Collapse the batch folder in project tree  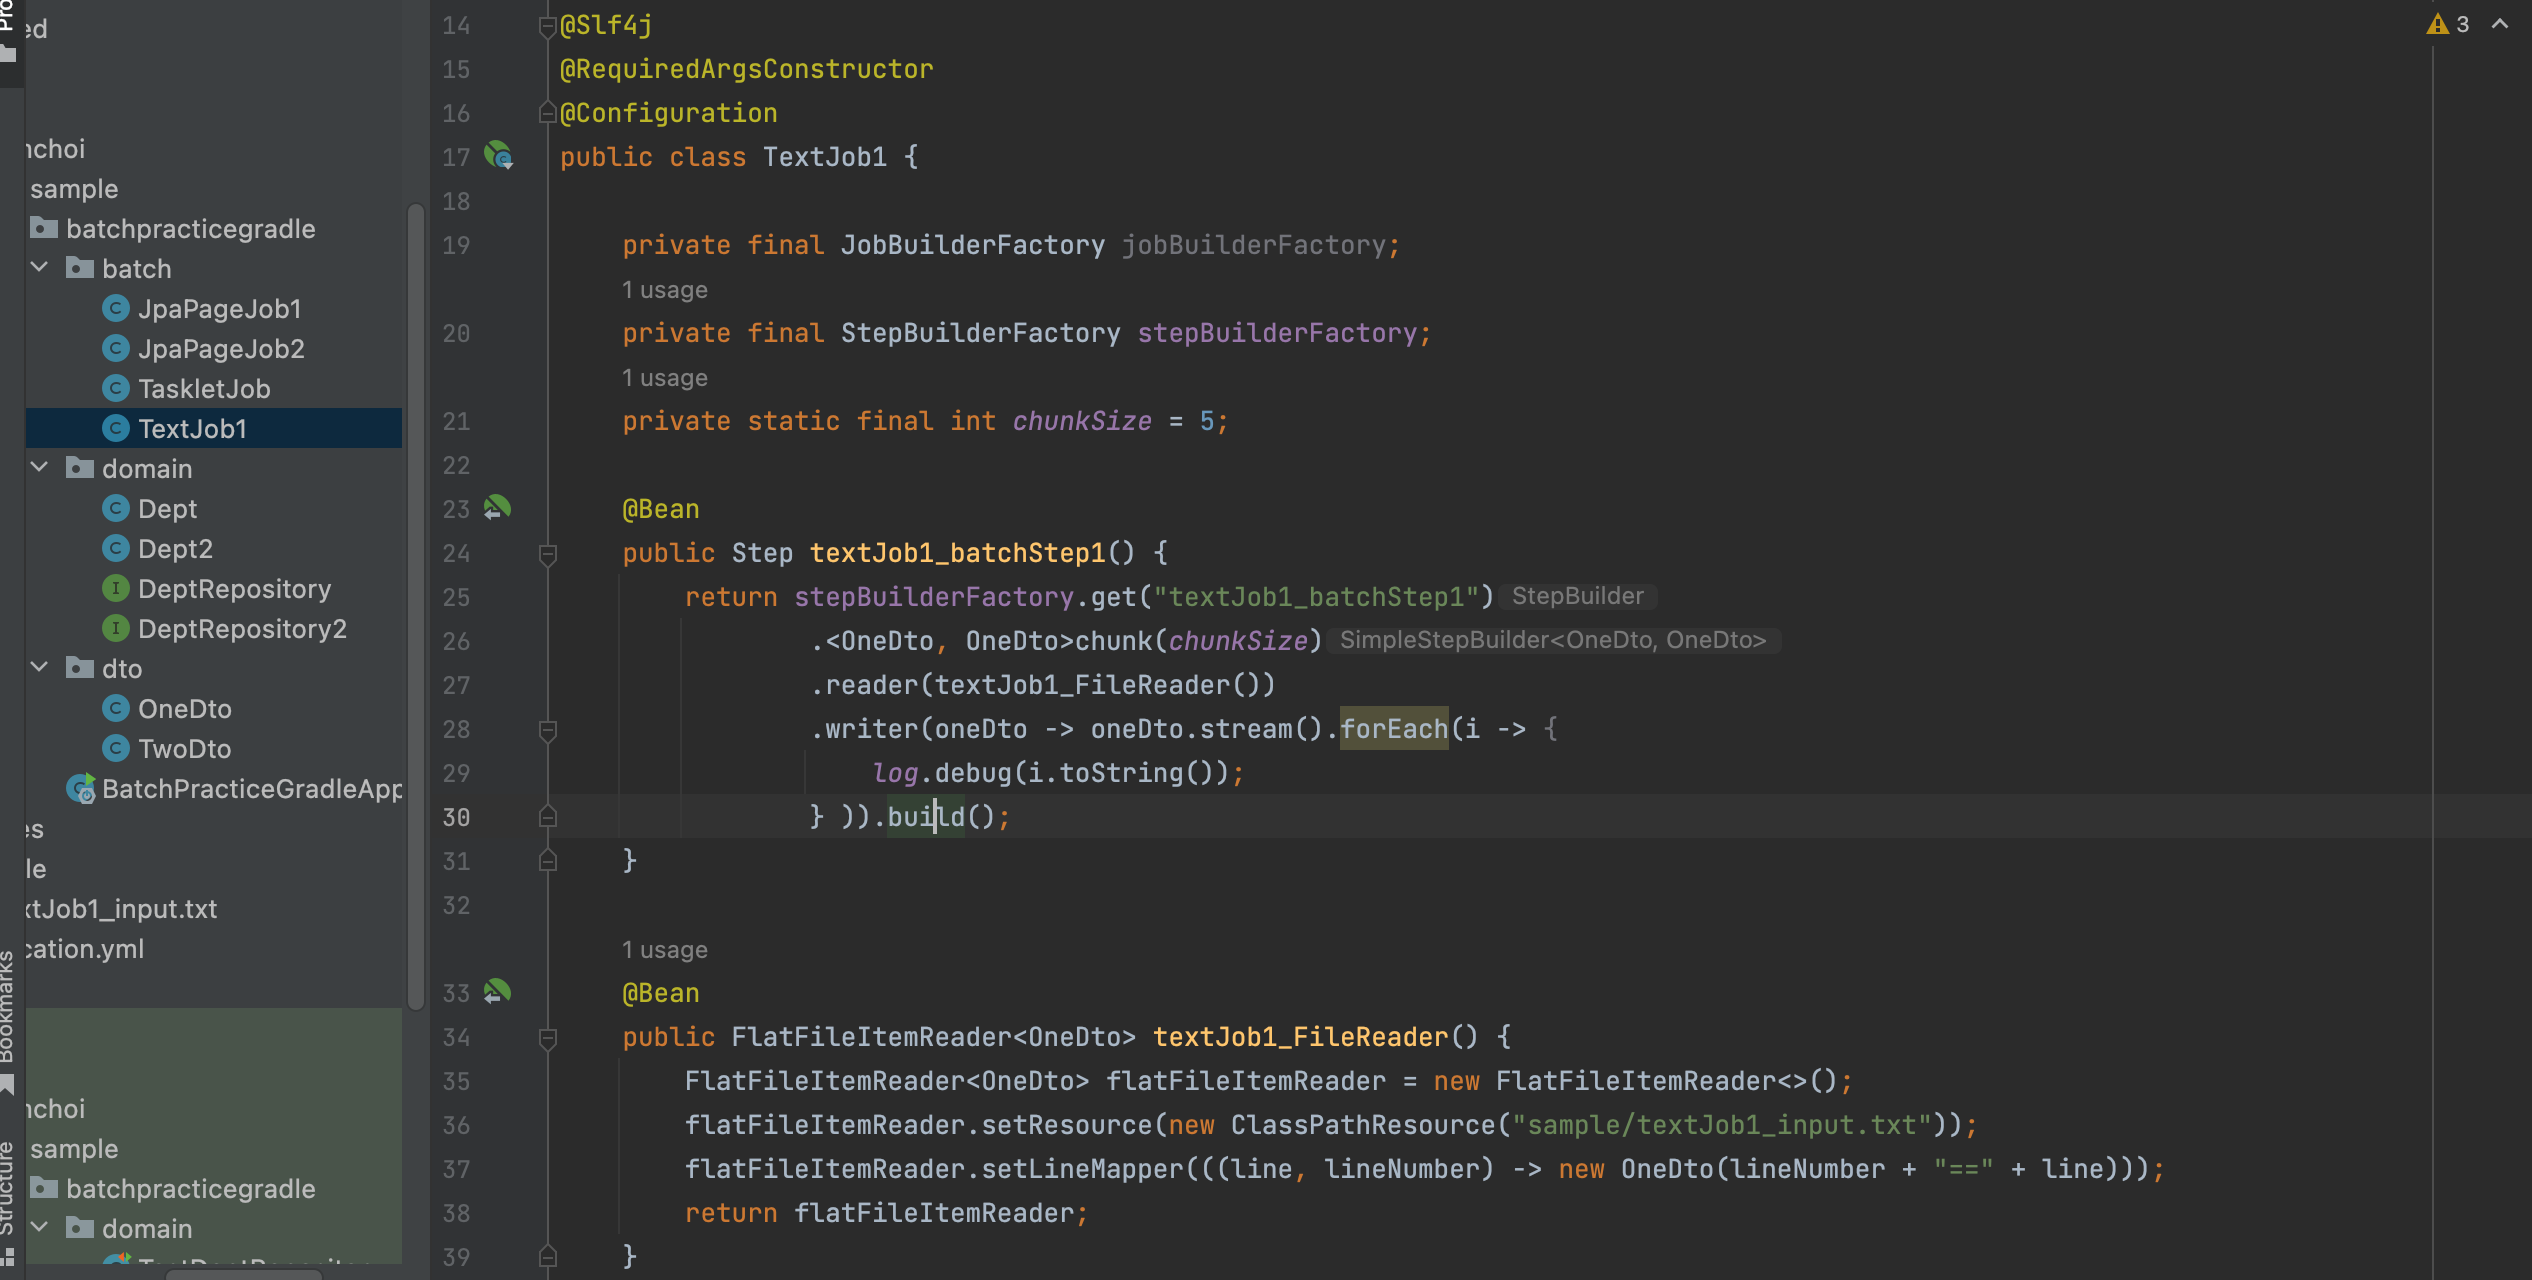tap(40, 268)
